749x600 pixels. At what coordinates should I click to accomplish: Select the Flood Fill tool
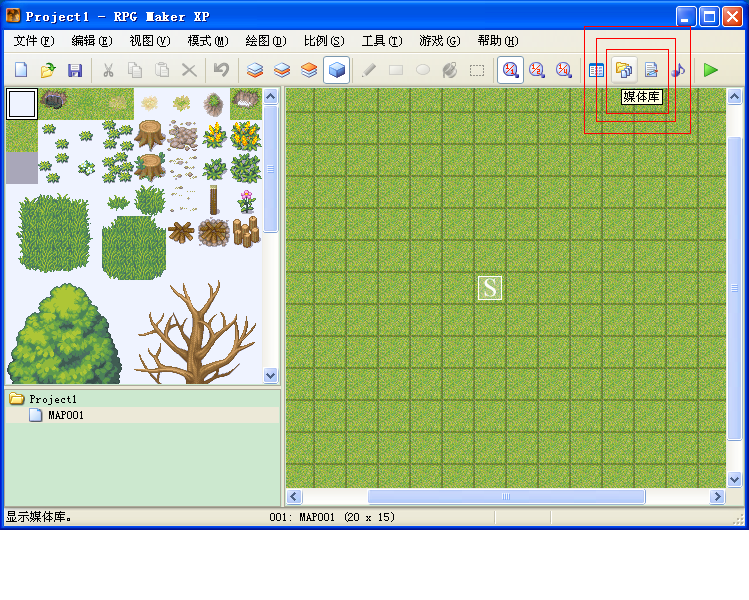449,70
